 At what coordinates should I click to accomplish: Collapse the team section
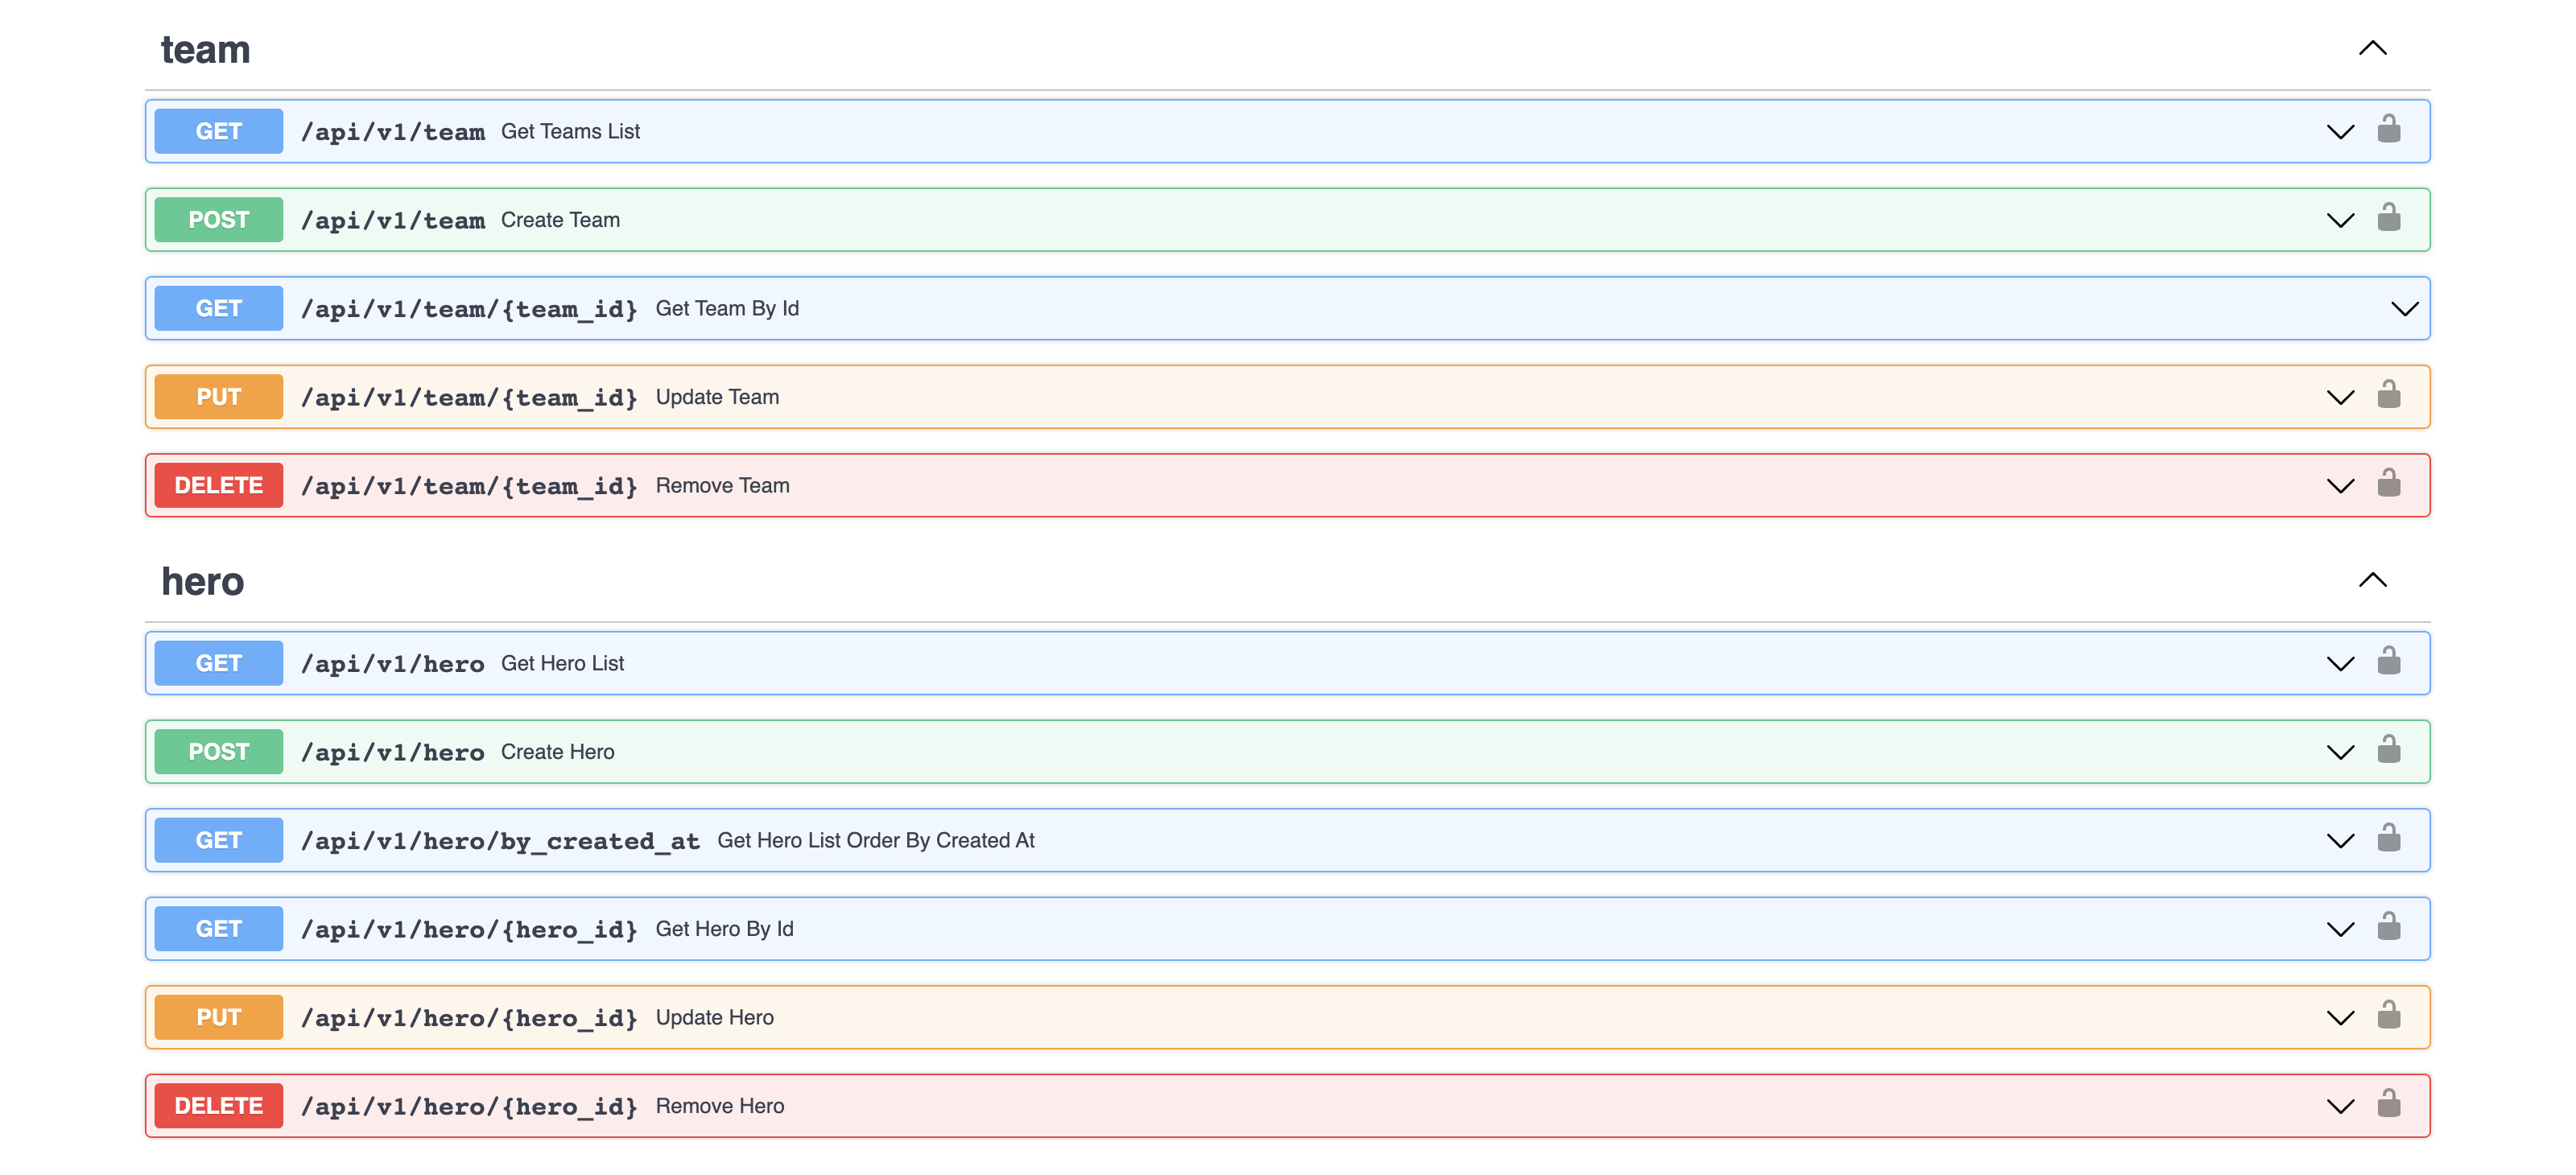[2372, 48]
